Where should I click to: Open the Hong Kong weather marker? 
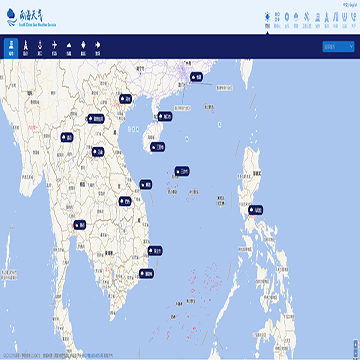196,77
